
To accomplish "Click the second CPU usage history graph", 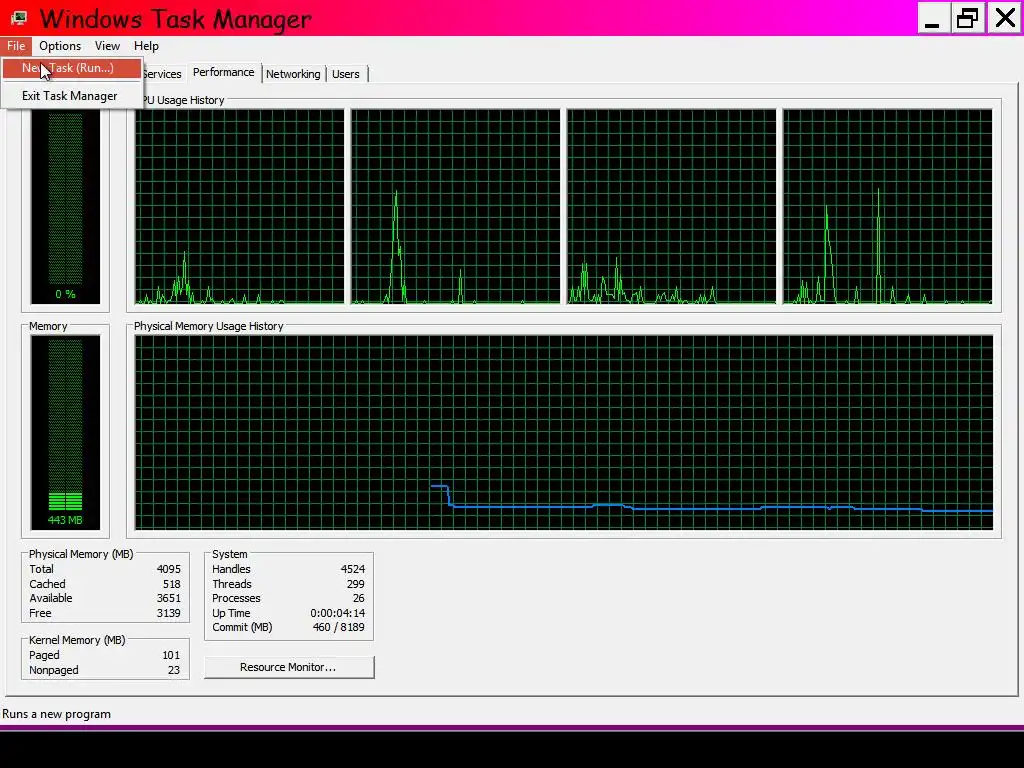I will point(456,206).
